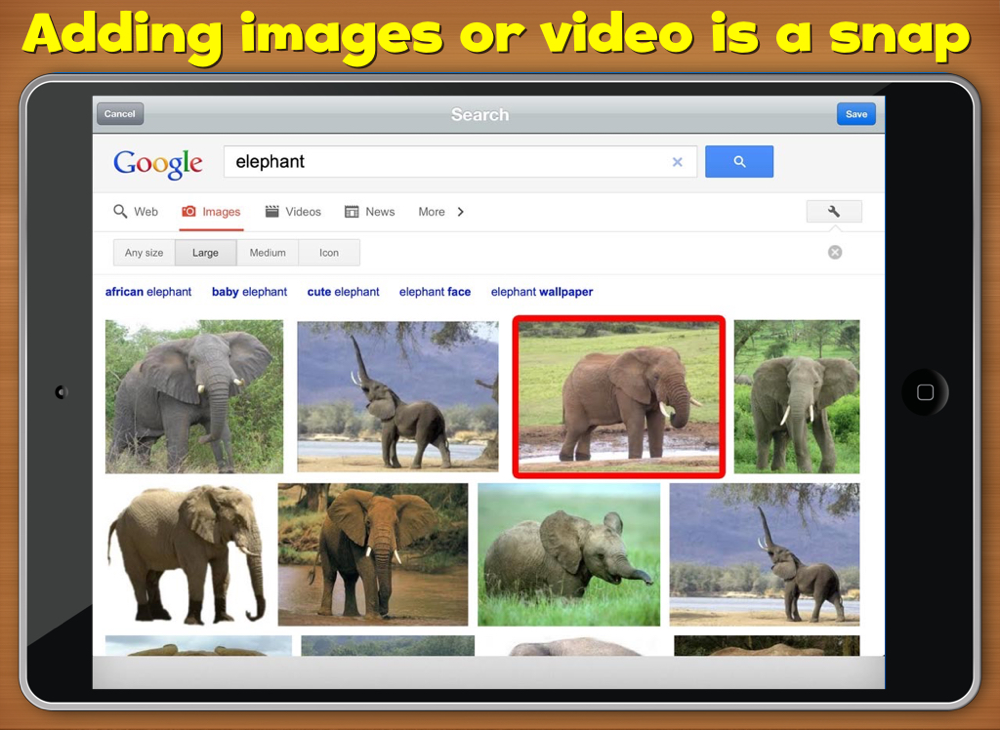Open the More tab
1000x730 pixels.
click(x=432, y=212)
